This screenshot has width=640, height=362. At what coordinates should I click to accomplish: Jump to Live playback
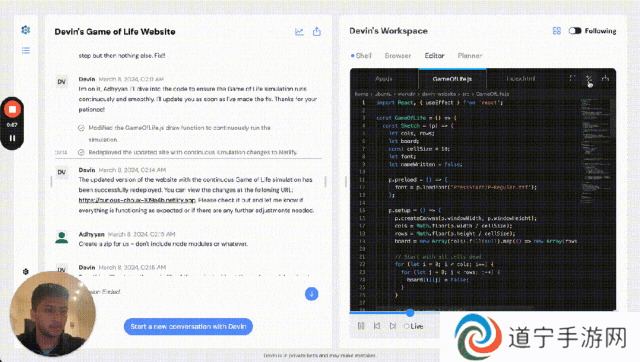pos(413,326)
